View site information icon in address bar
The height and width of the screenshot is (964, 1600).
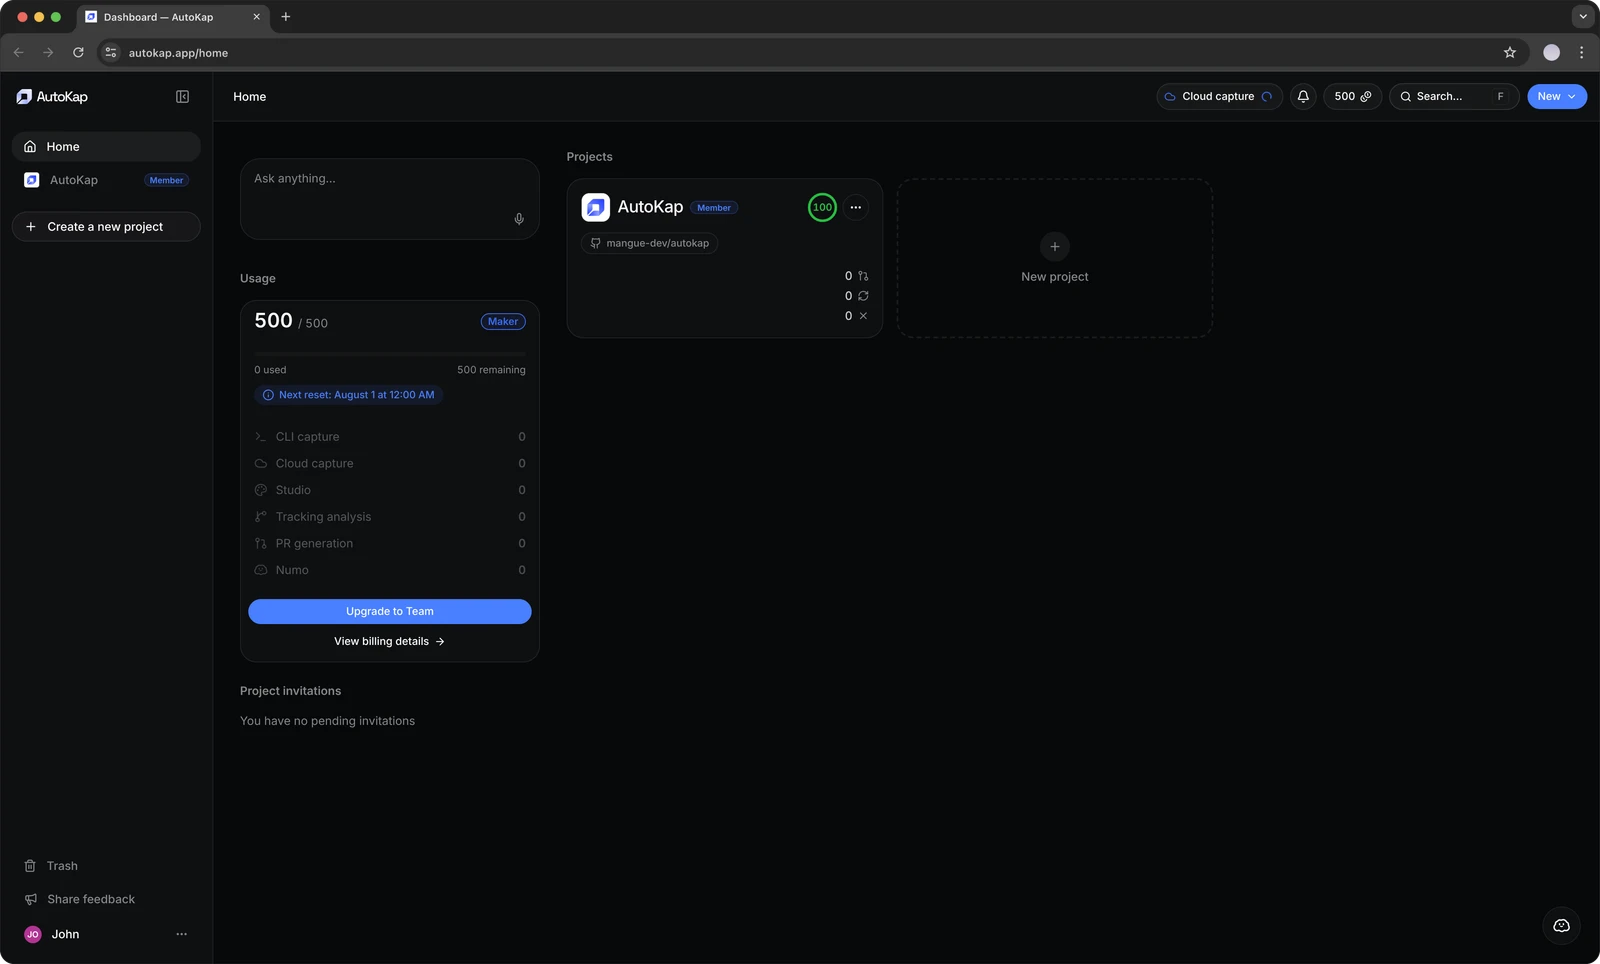point(111,53)
